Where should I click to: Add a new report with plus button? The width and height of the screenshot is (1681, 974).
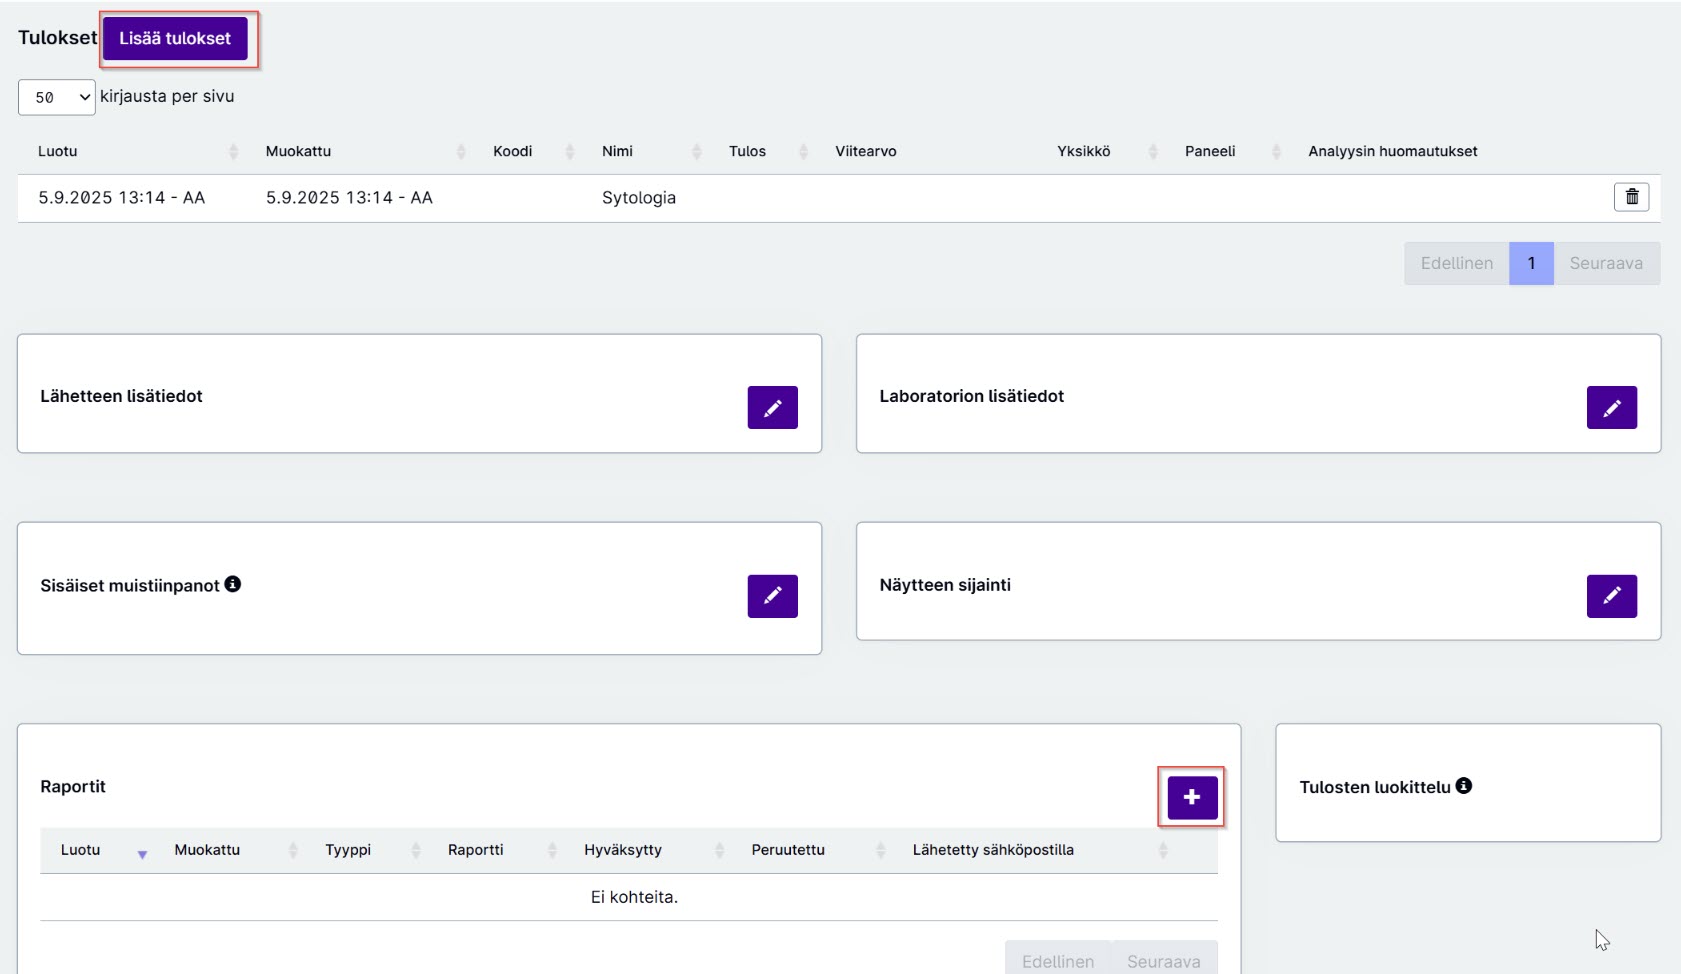[1192, 797]
